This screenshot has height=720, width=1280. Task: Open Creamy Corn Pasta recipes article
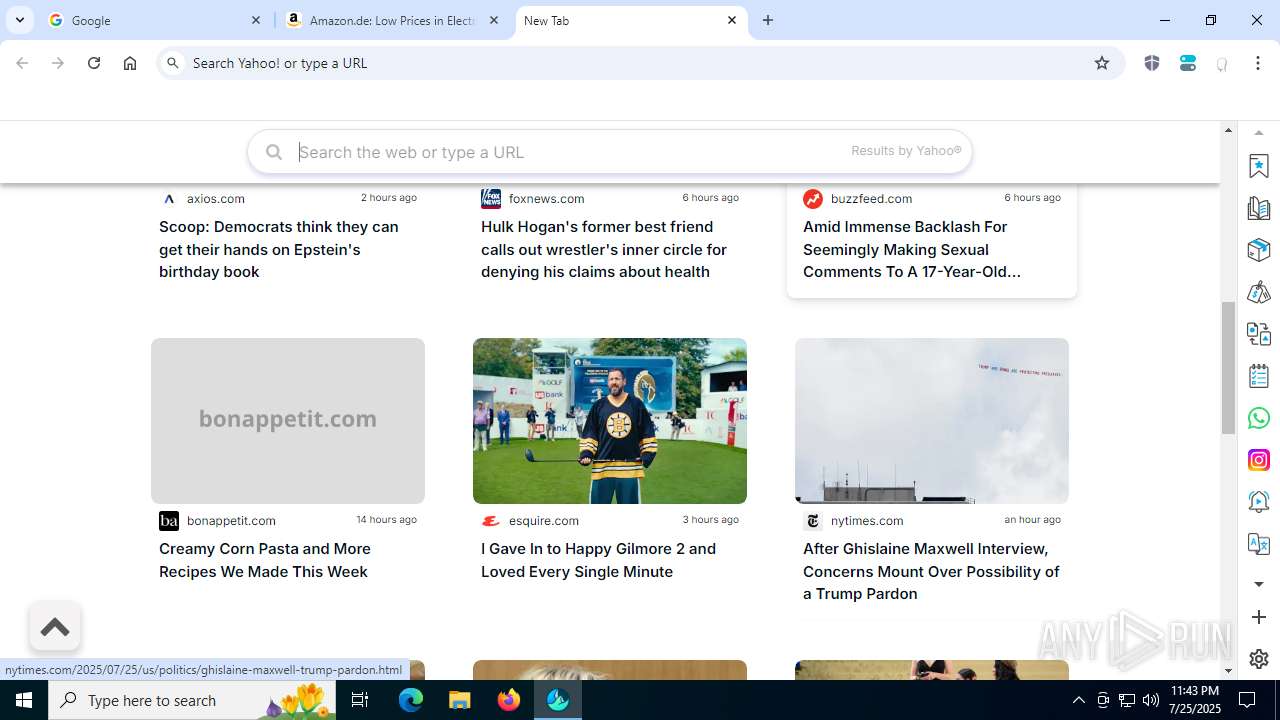pos(265,560)
